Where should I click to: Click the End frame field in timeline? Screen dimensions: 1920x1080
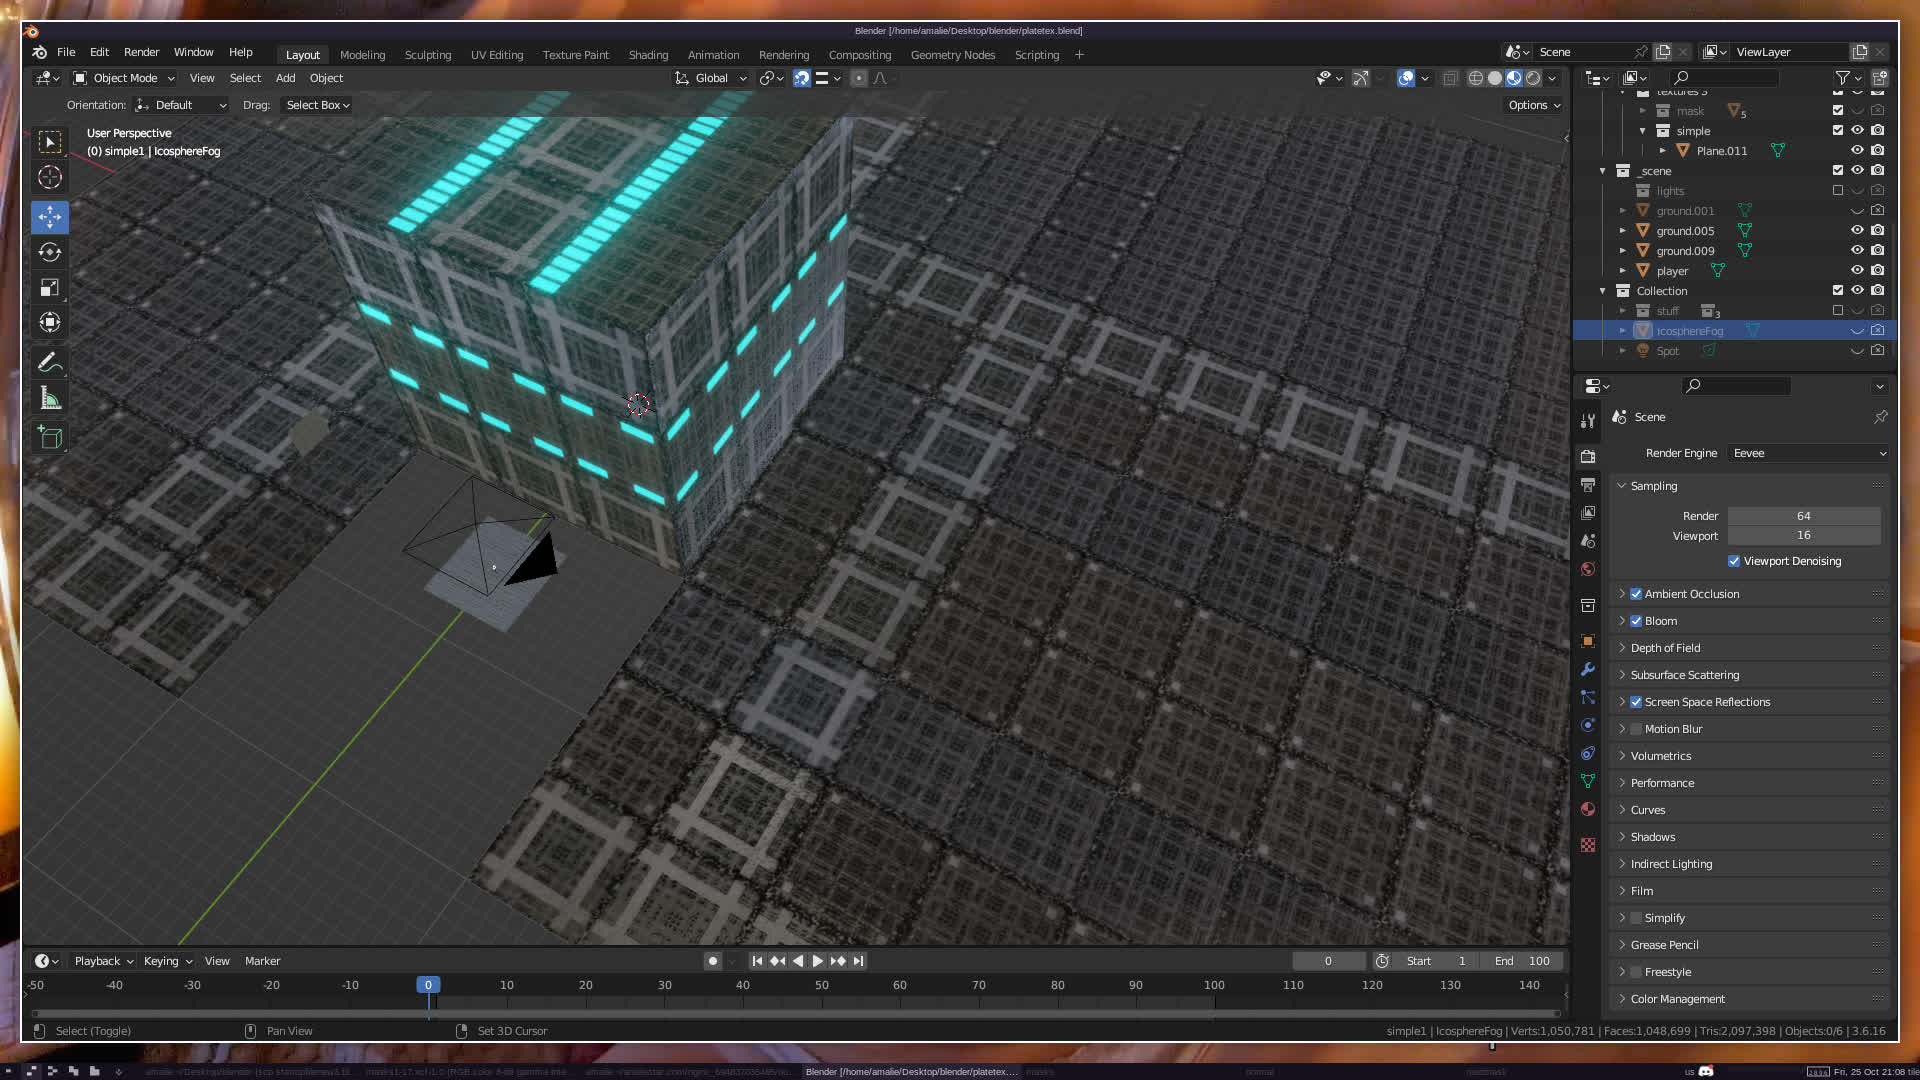coord(1523,961)
